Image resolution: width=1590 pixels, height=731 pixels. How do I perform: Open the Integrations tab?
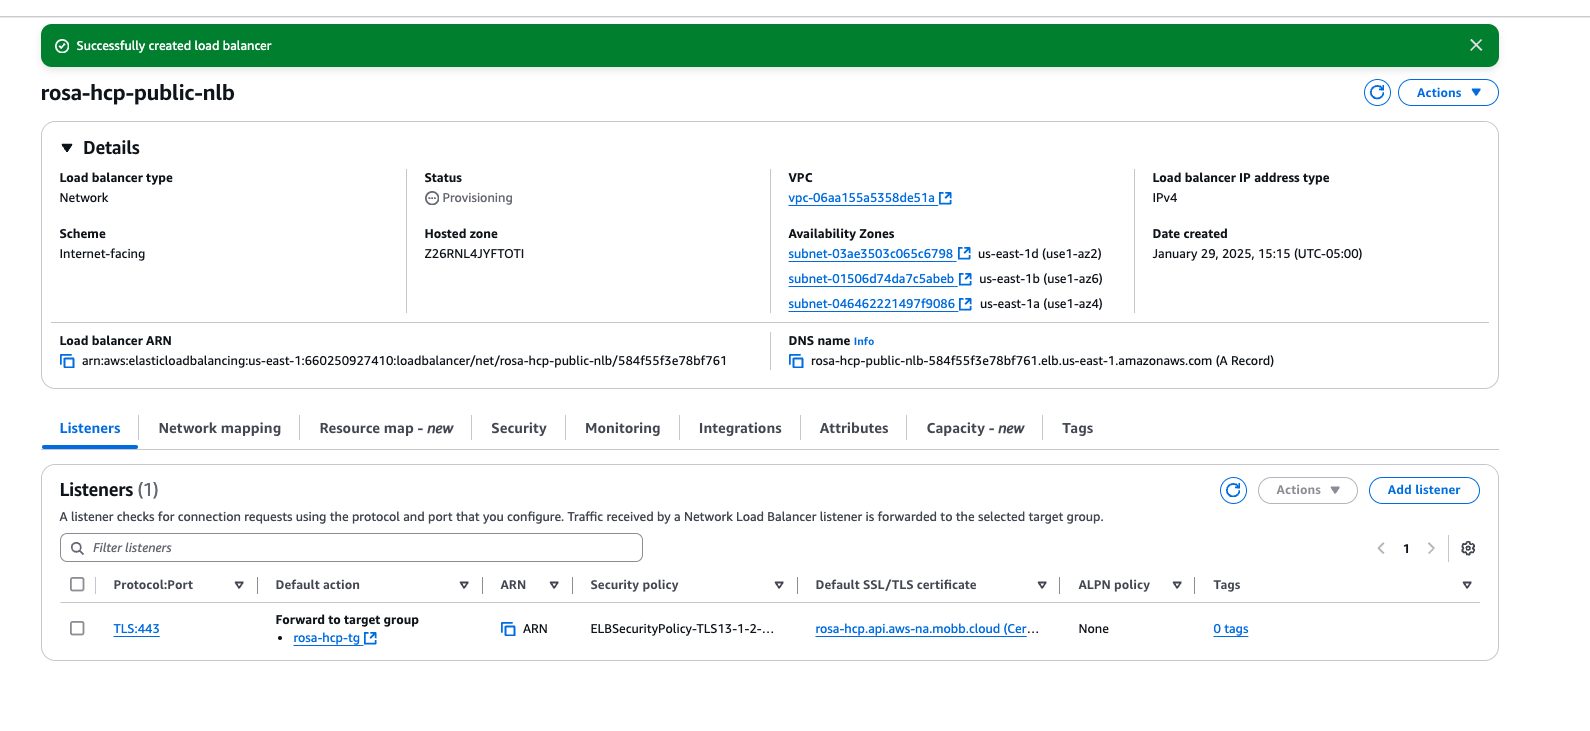[x=740, y=428]
